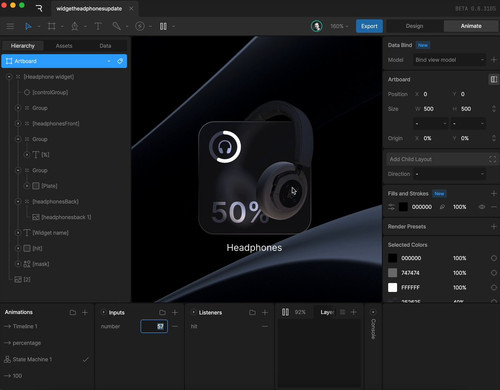
Task: Select the Bone tool
Action: [x=116, y=26]
